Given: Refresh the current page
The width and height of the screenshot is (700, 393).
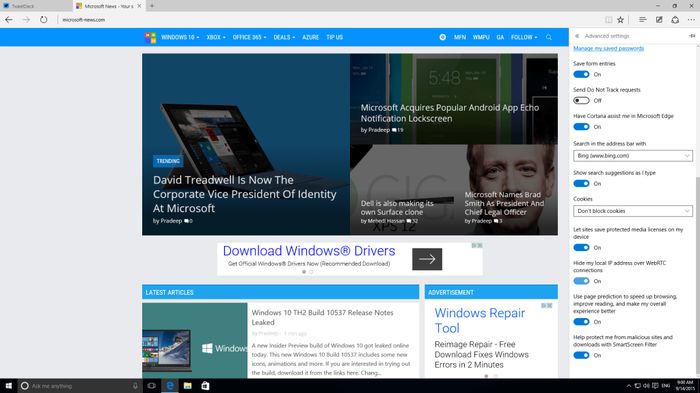Looking at the screenshot, I should click(x=43, y=20).
